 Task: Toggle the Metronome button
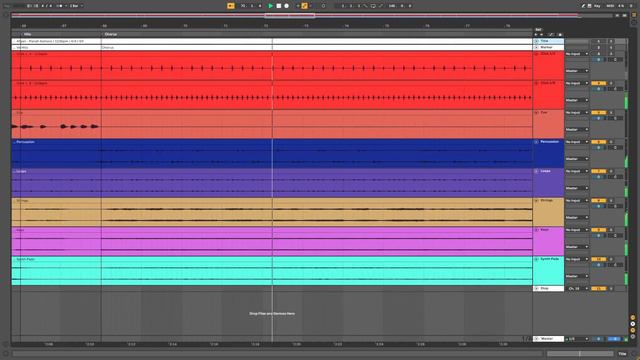coord(60,6)
